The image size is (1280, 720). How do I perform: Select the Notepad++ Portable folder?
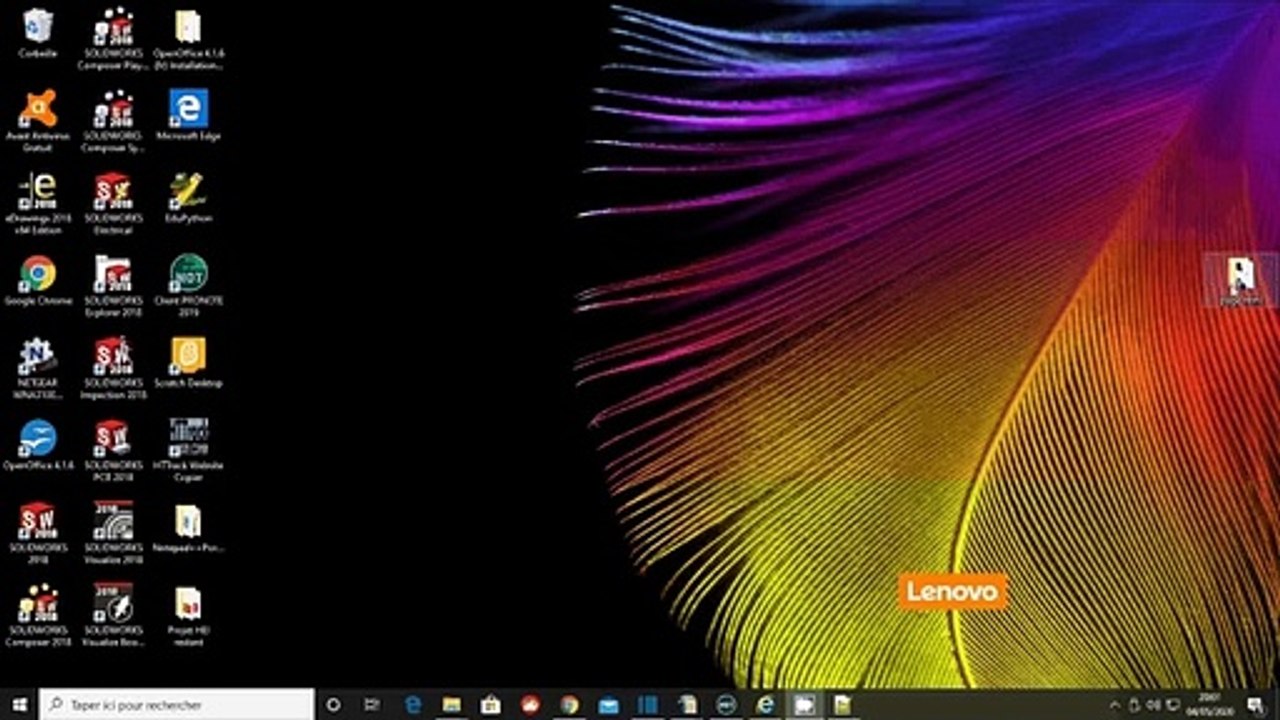click(x=188, y=528)
